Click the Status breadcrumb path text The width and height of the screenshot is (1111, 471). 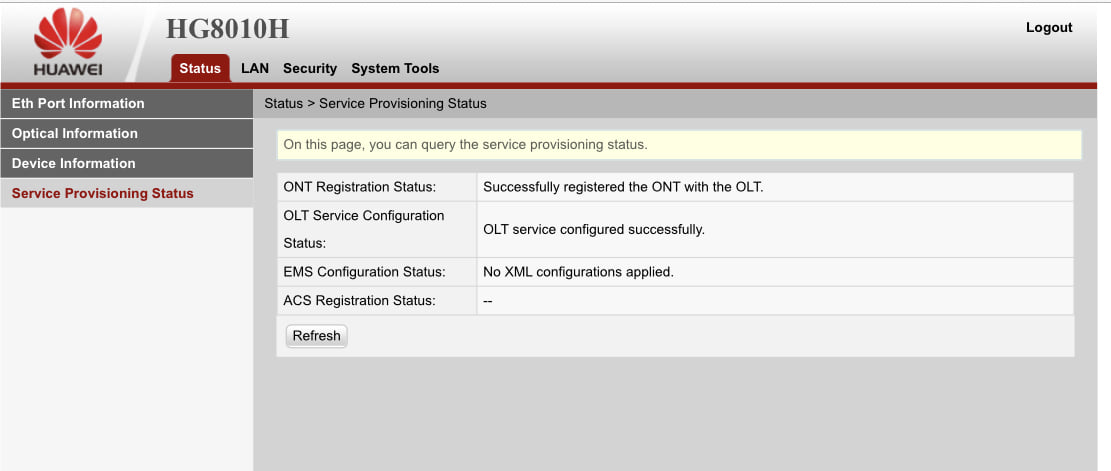click(375, 103)
